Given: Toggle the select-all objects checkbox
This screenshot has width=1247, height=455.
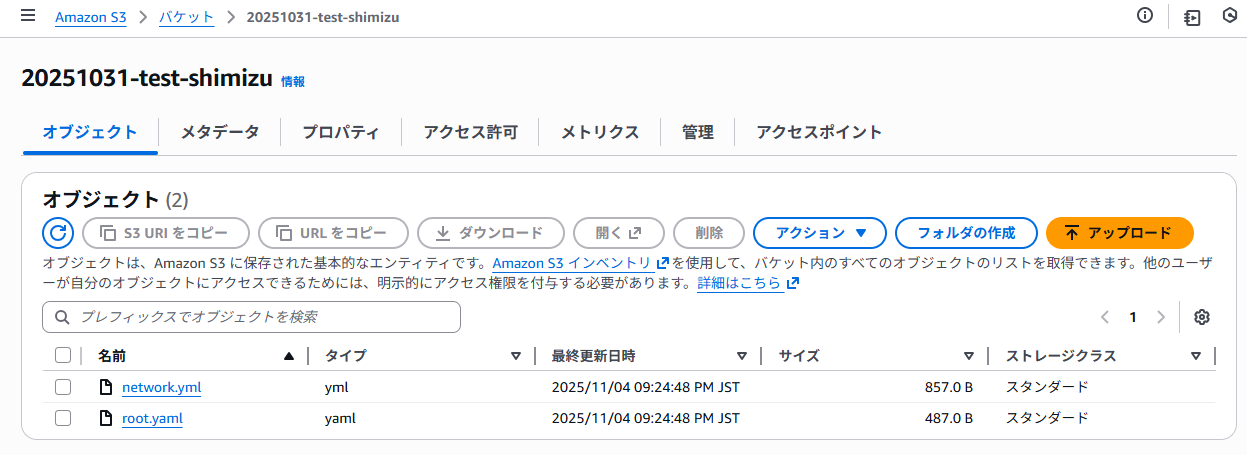Looking at the screenshot, I should [63, 355].
